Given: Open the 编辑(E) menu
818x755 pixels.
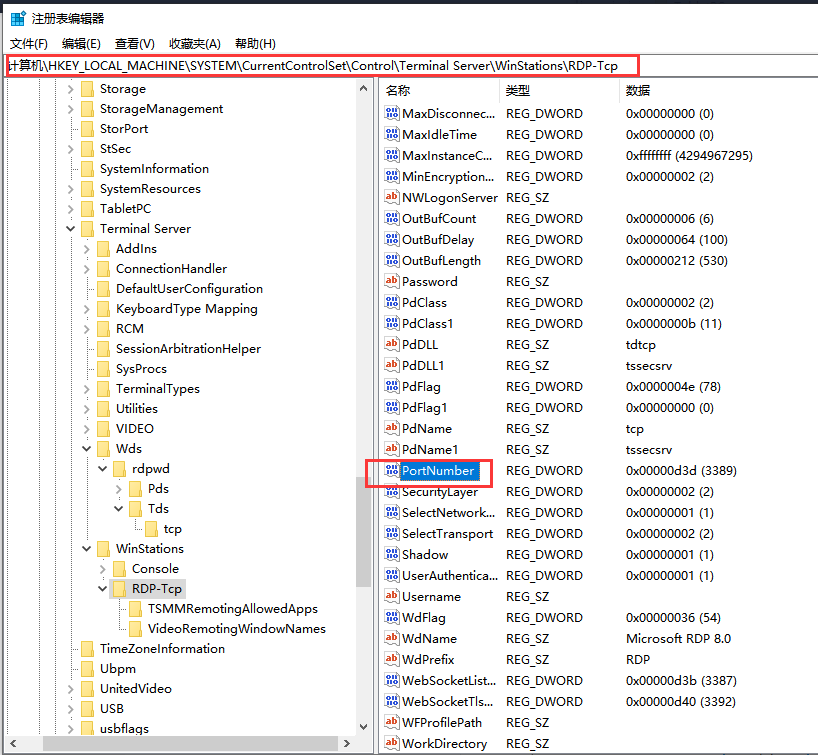Looking at the screenshot, I should 81,44.
